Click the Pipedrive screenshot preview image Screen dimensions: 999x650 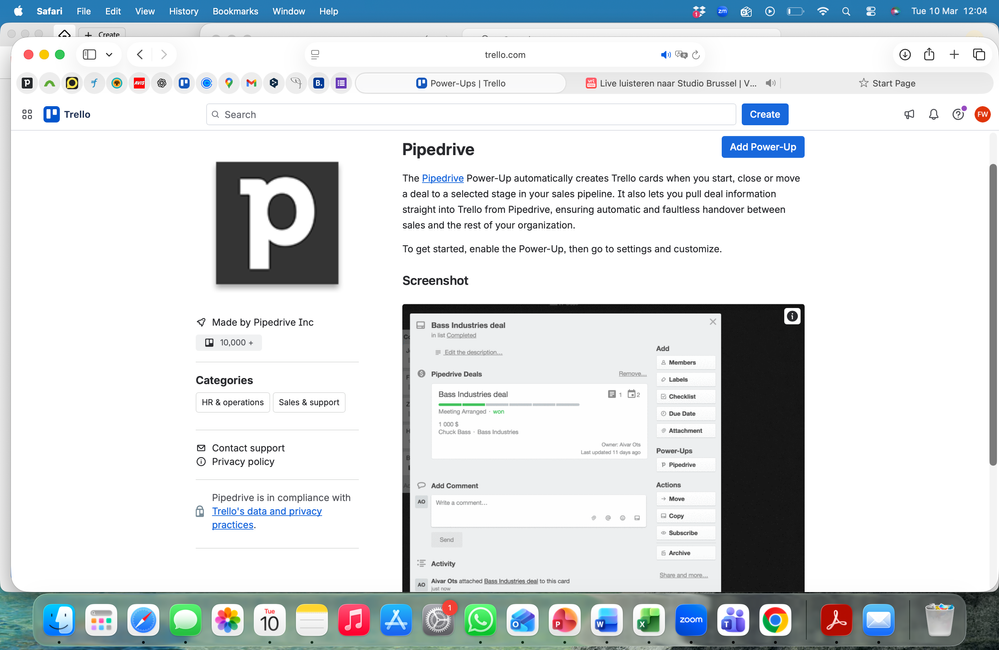(603, 449)
